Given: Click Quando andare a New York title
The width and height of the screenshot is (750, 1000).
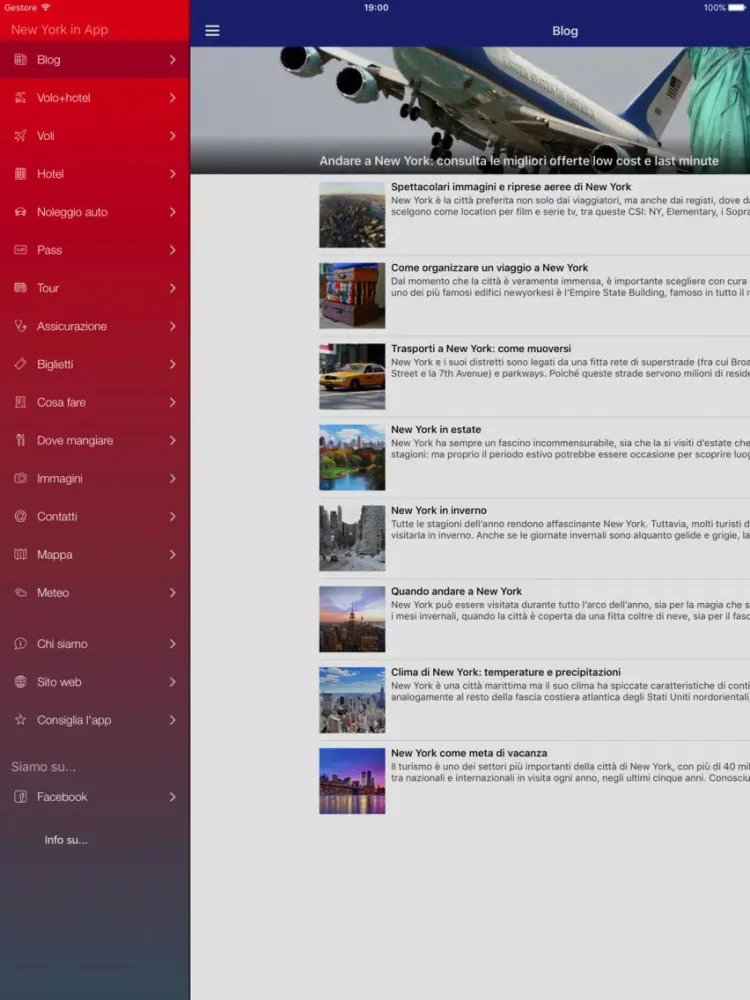Looking at the screenshot, I should pos(456,591).
